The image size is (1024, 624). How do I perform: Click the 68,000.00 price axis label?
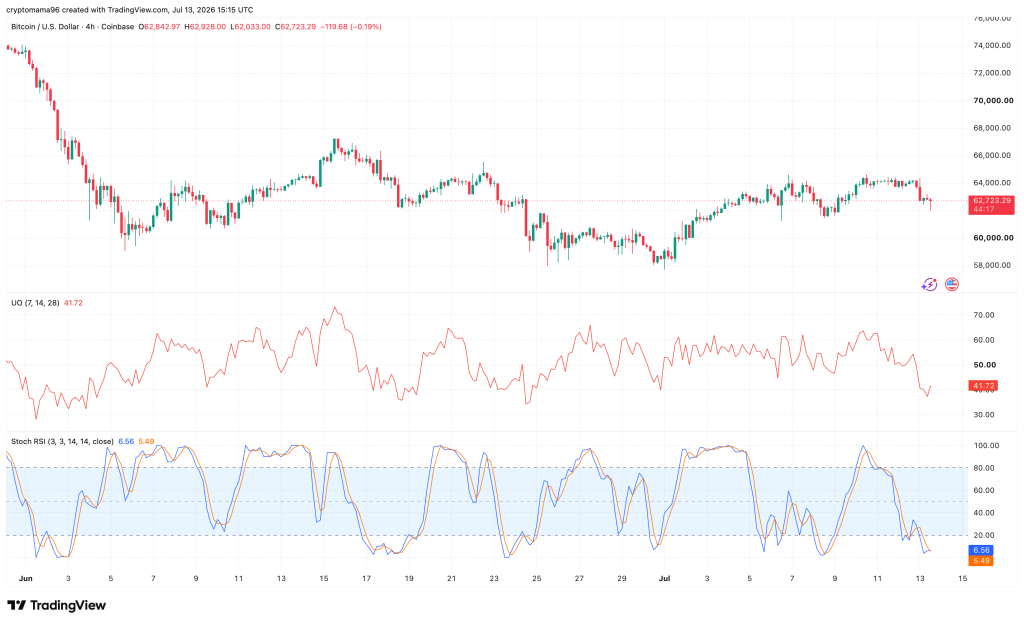[993, 128]
